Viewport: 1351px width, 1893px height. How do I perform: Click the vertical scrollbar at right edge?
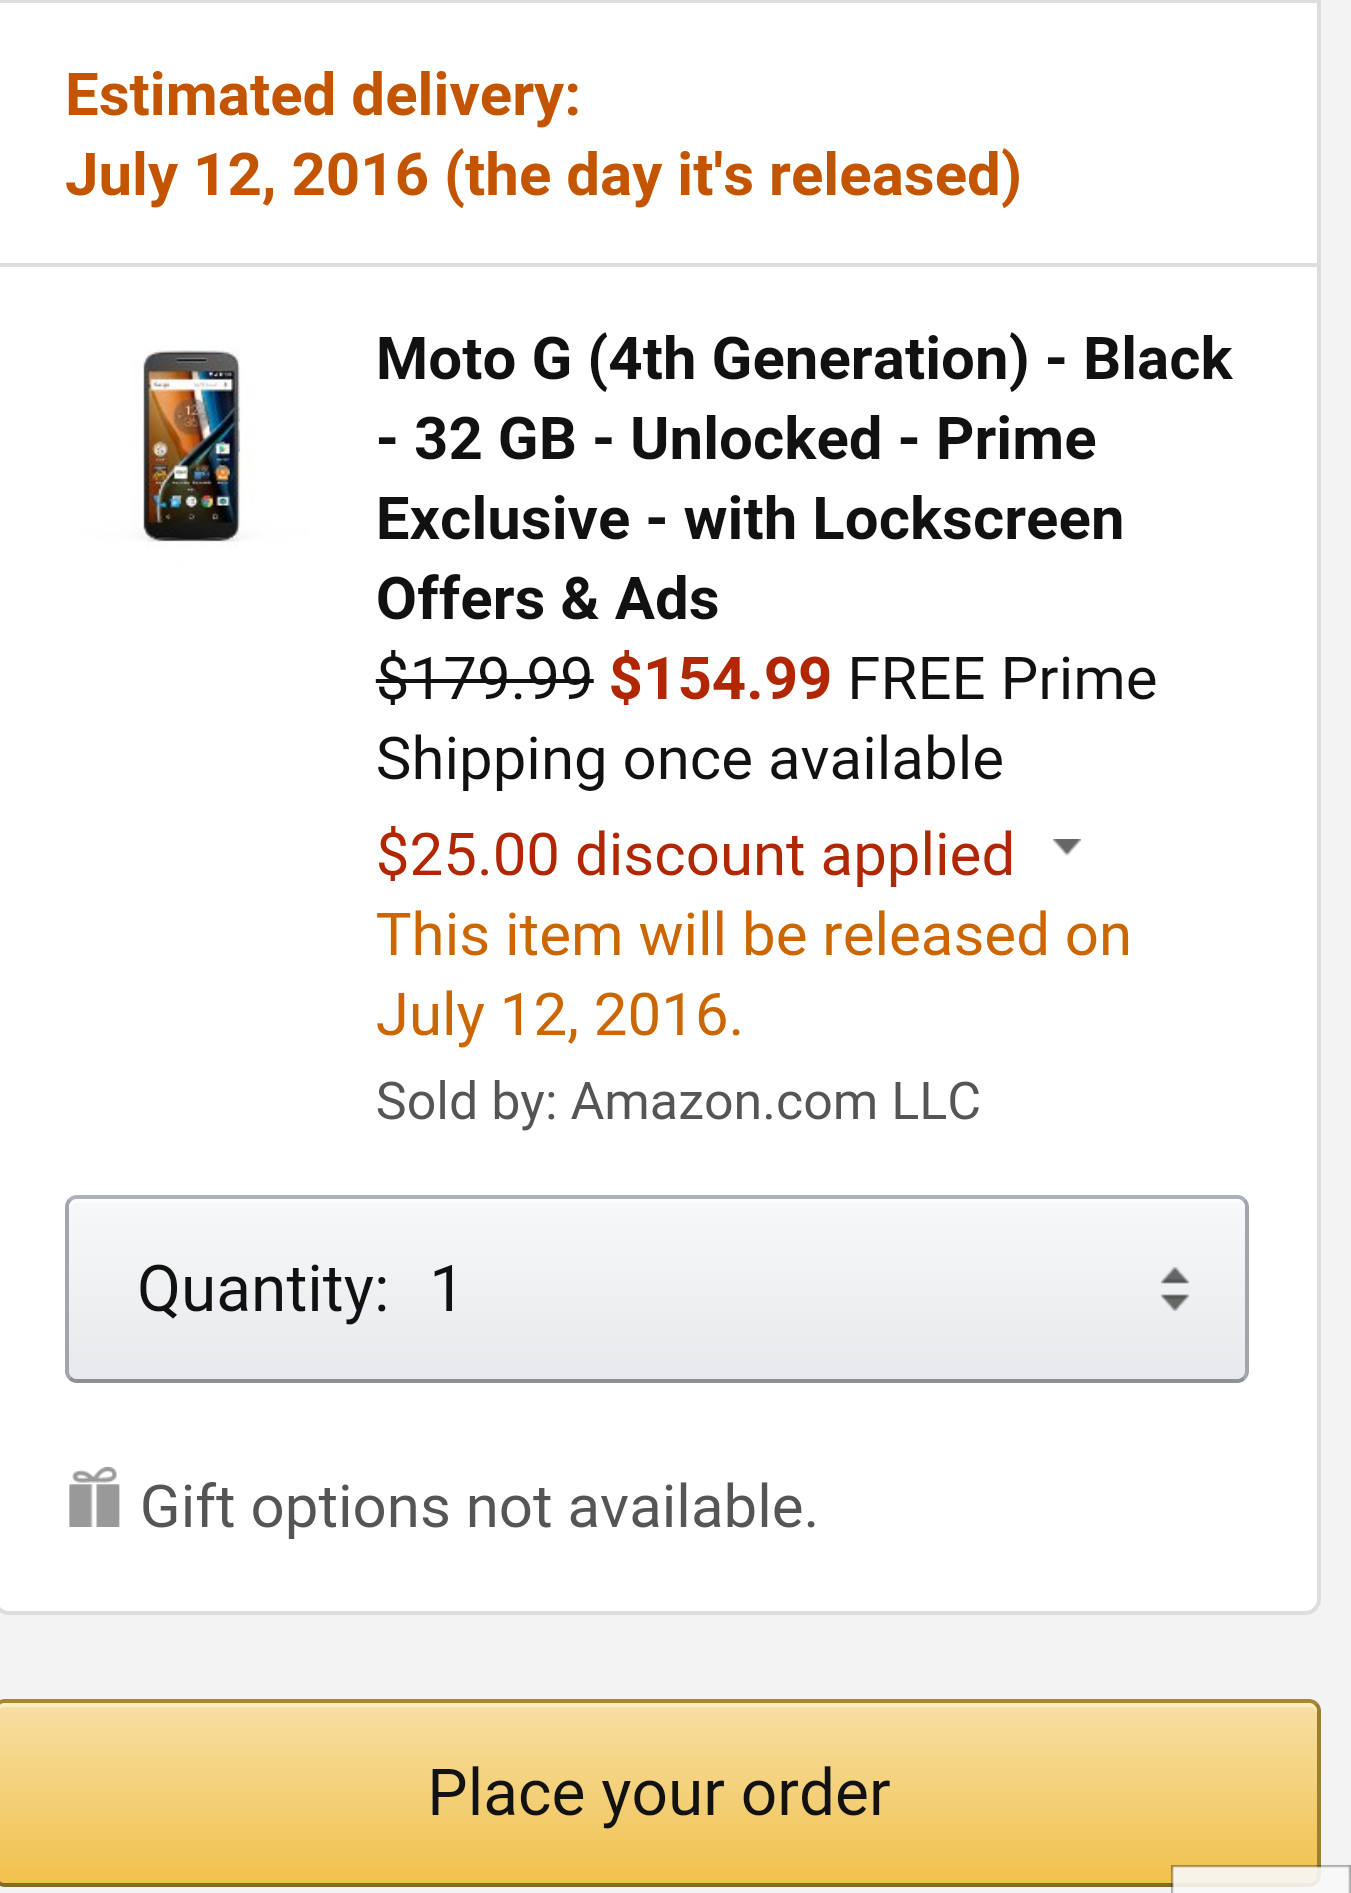coord(1335,800)
